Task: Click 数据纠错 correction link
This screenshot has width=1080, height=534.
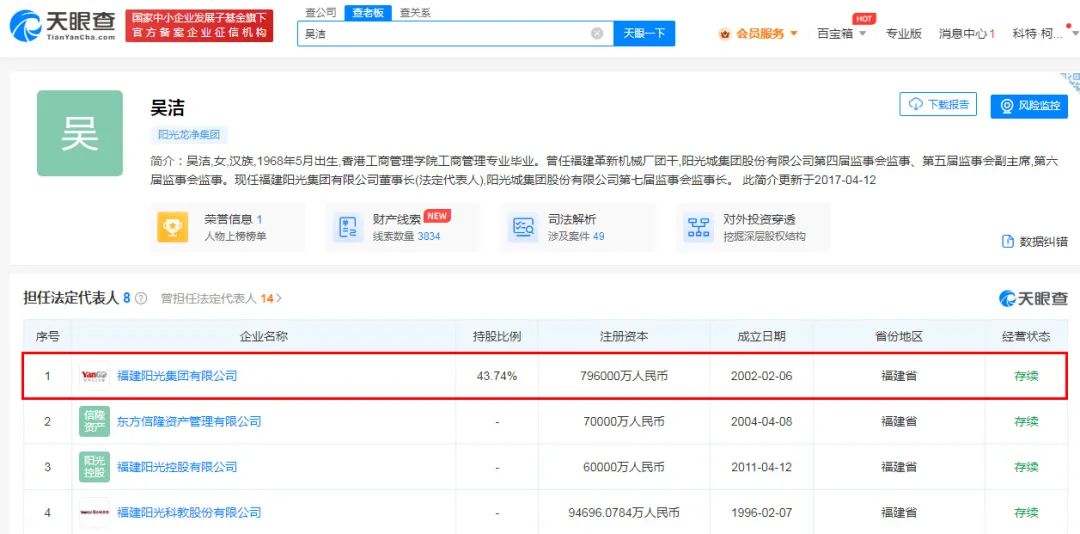Action: (1035, 241)
